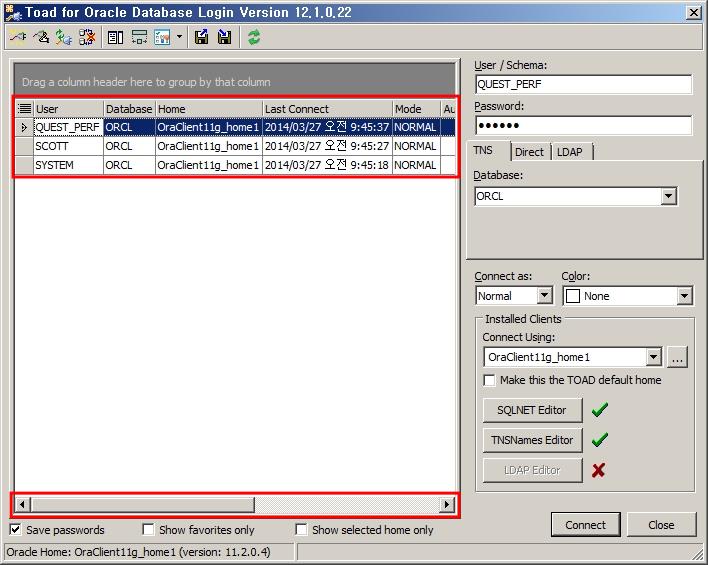
Task: Click the green refresh arrows icon
Action: pos(254,37)
